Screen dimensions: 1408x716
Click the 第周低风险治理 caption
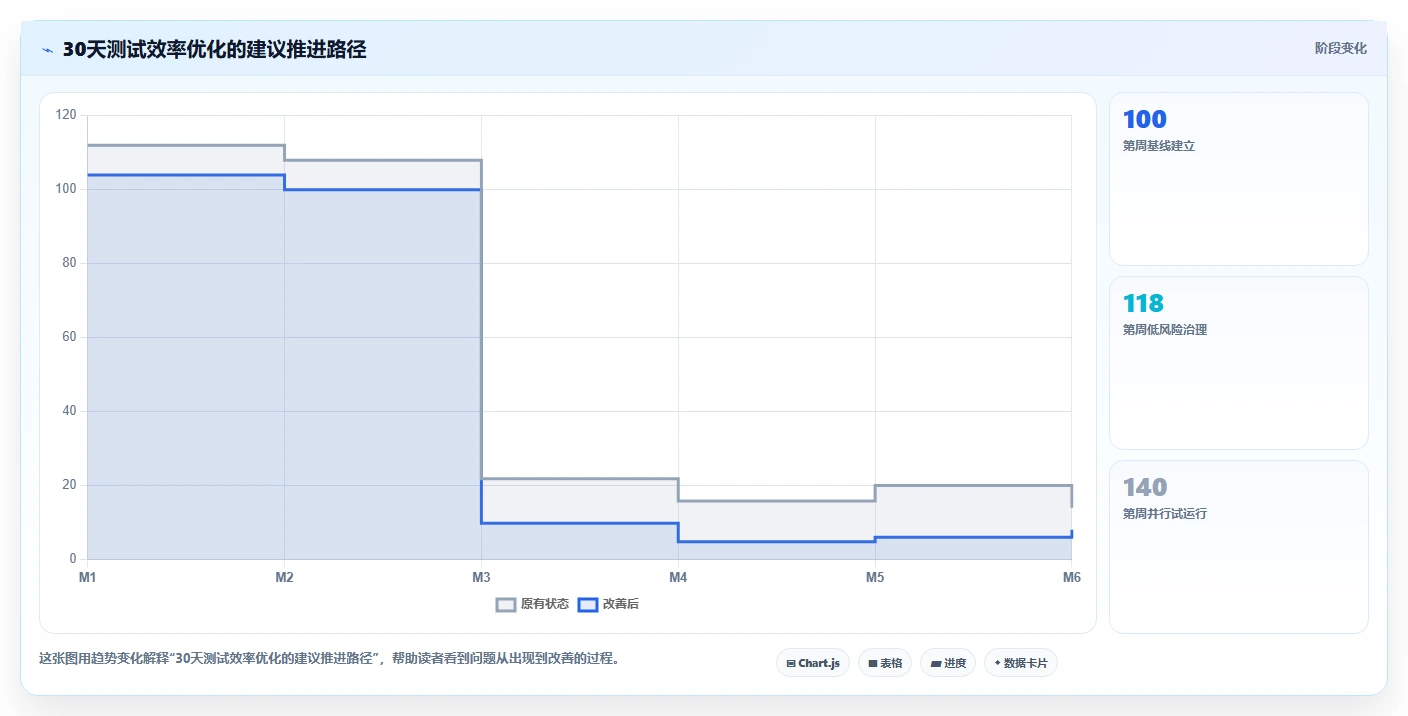[x=1165, y=330]
